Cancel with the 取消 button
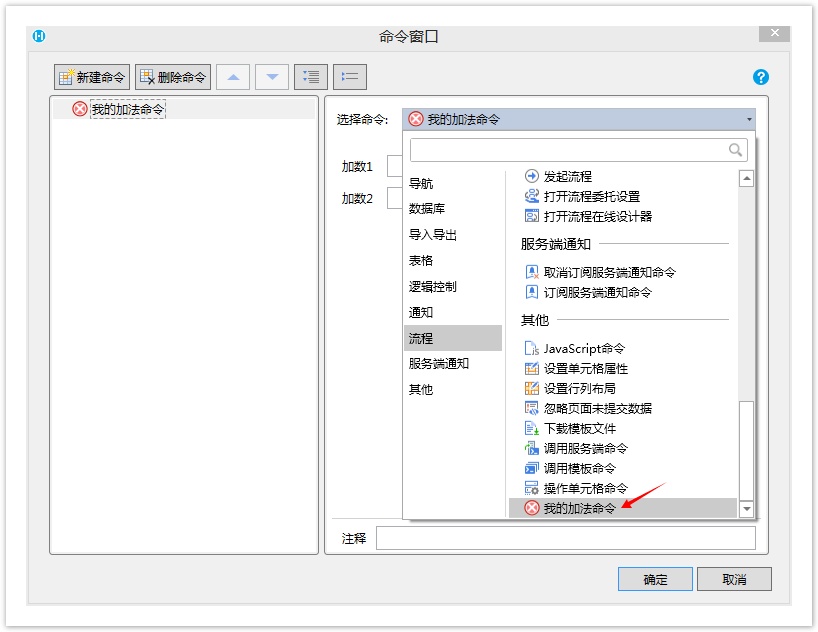The image size is (818, 632). [734, 579]
